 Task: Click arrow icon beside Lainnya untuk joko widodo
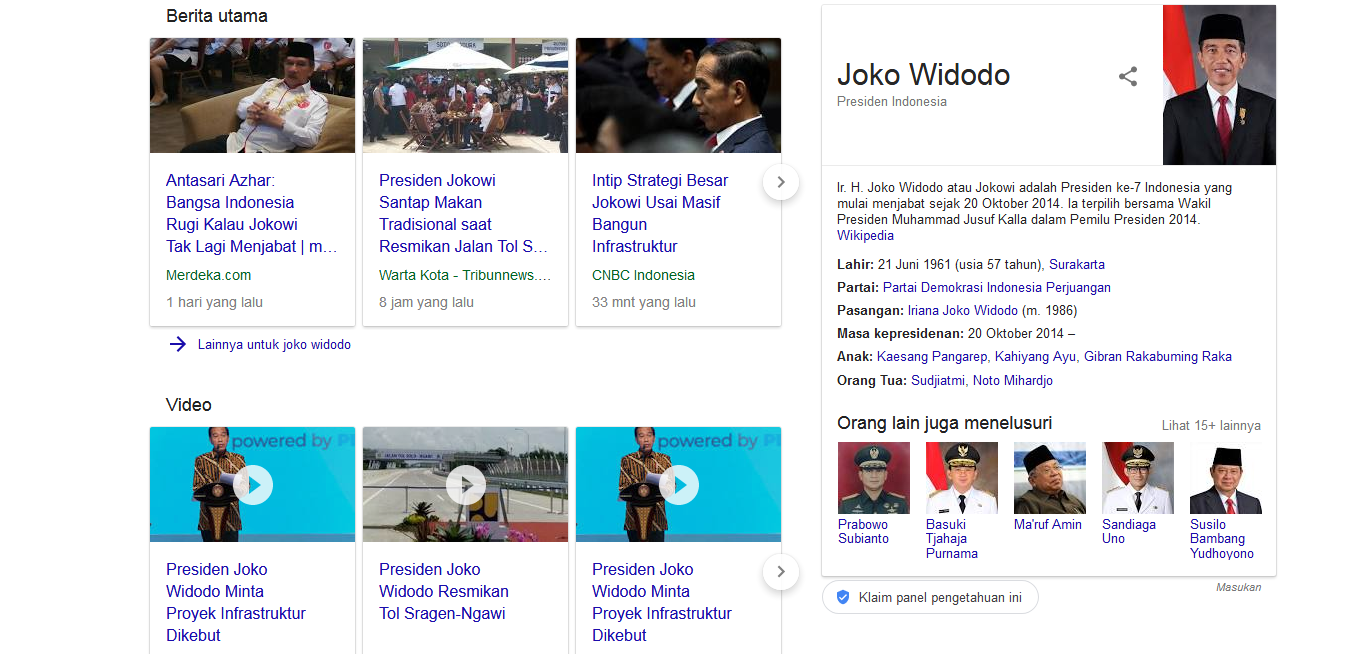178,344
